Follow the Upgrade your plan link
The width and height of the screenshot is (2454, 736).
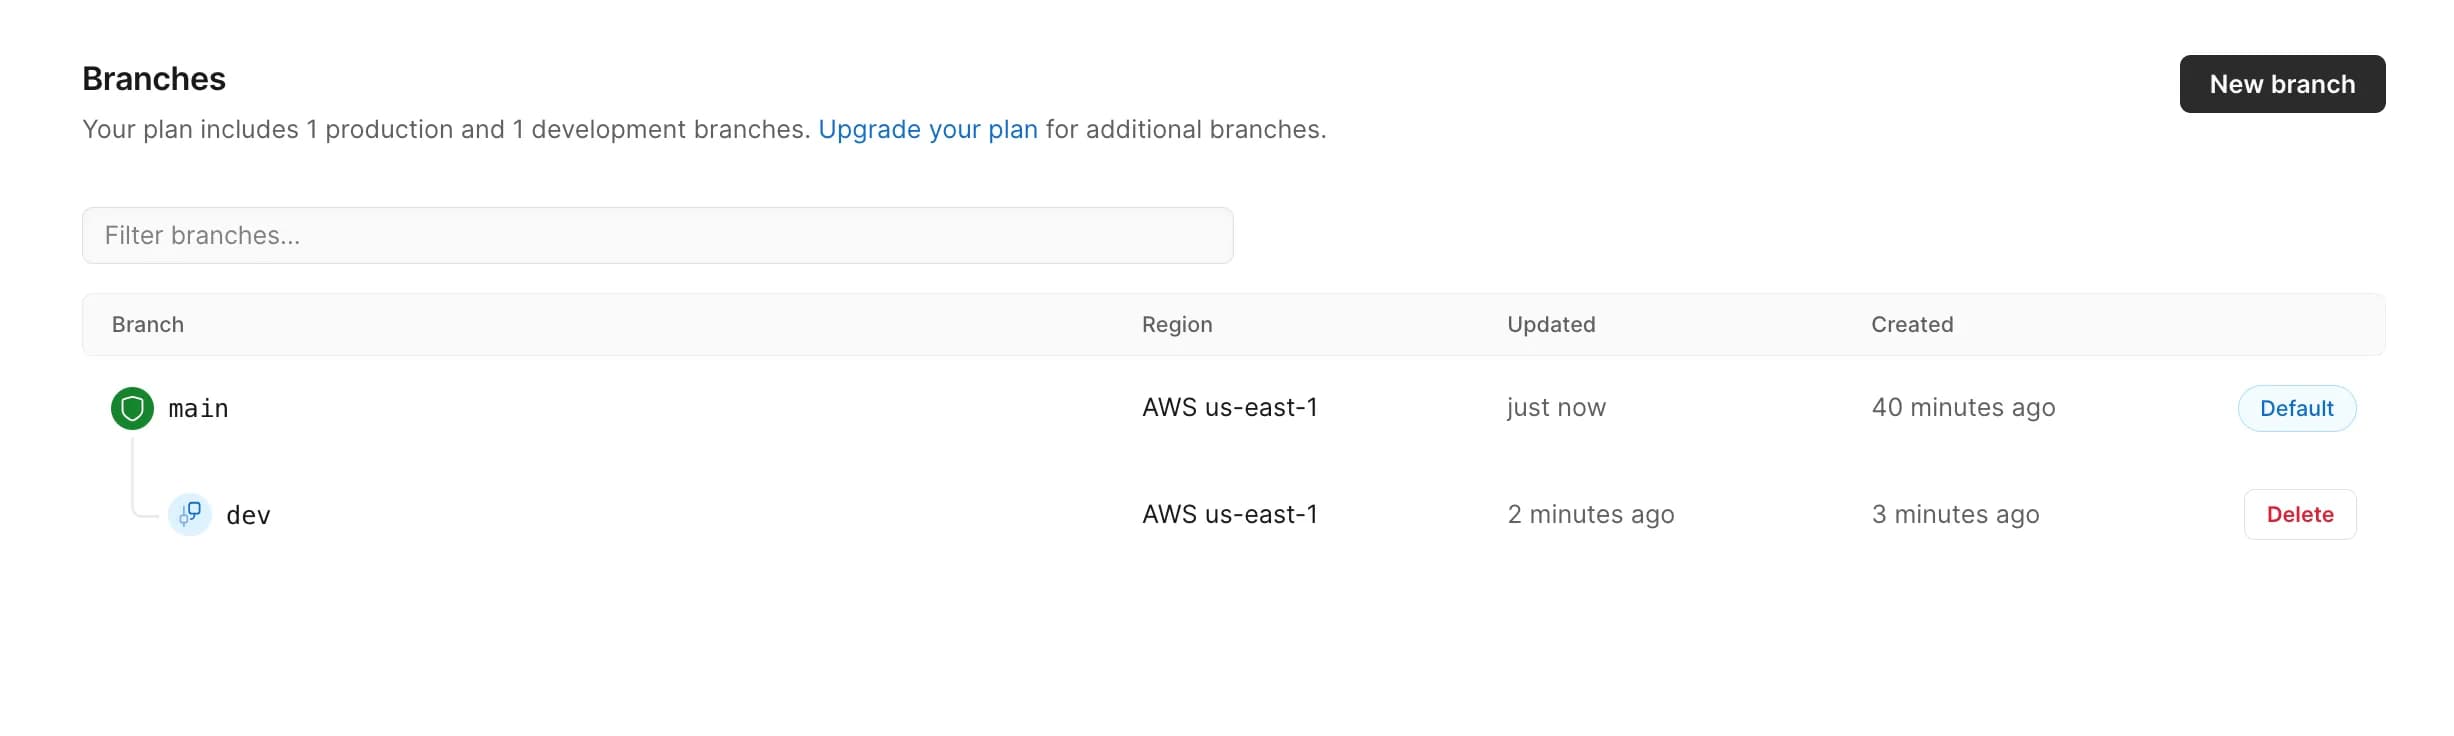click(928, 130)
